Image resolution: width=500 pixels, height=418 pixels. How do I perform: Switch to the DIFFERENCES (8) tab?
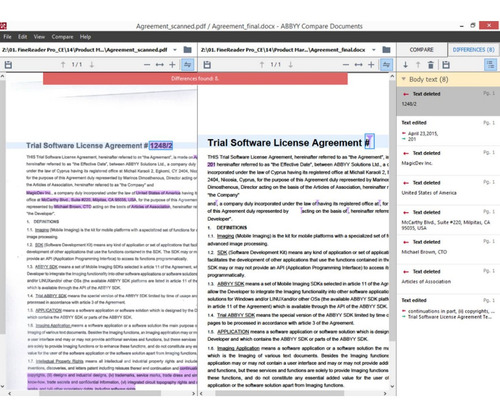[473, 50]
